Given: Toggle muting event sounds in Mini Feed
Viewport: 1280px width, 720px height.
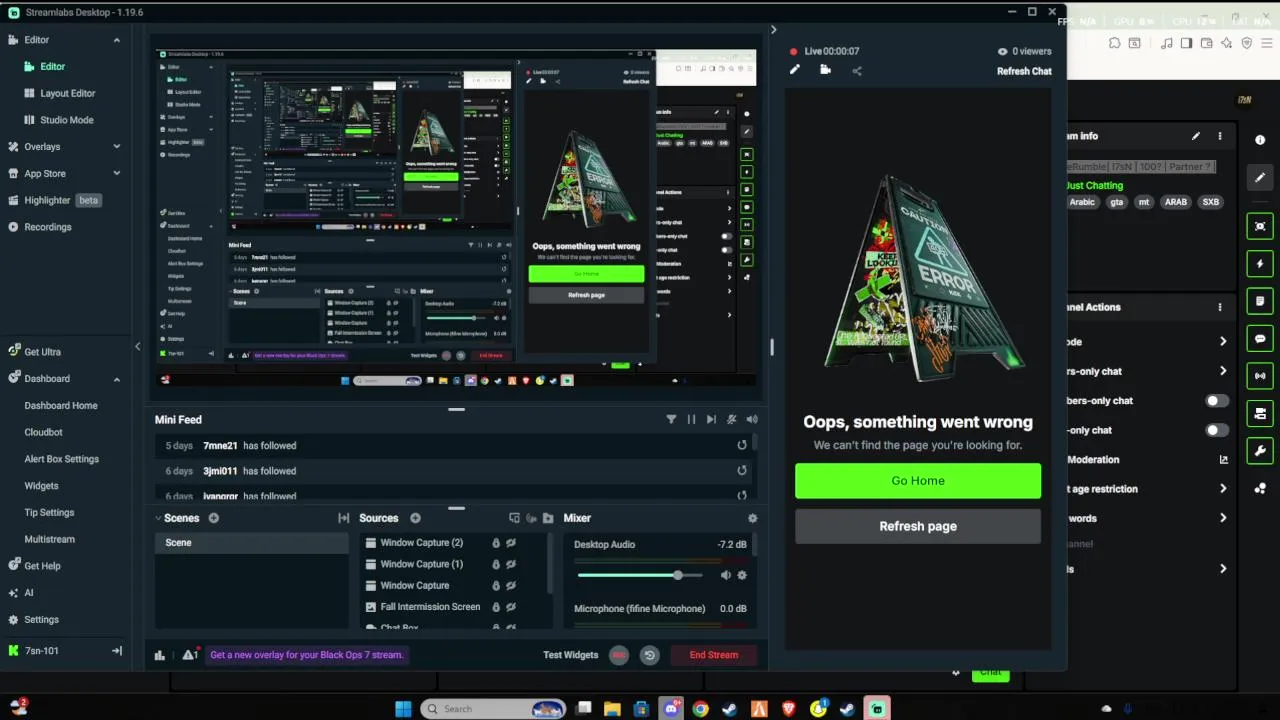Looking at the screenshot, I should coord(732,420).
